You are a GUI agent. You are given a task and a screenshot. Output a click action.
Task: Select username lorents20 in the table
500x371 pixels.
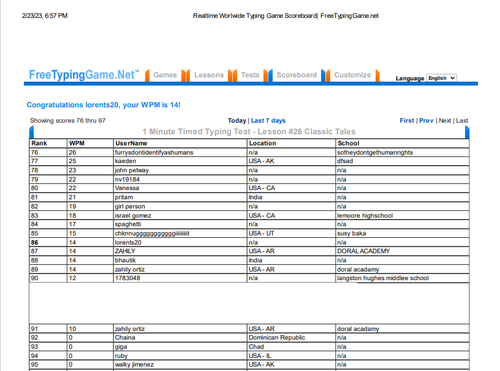click(x=128, y=242)
